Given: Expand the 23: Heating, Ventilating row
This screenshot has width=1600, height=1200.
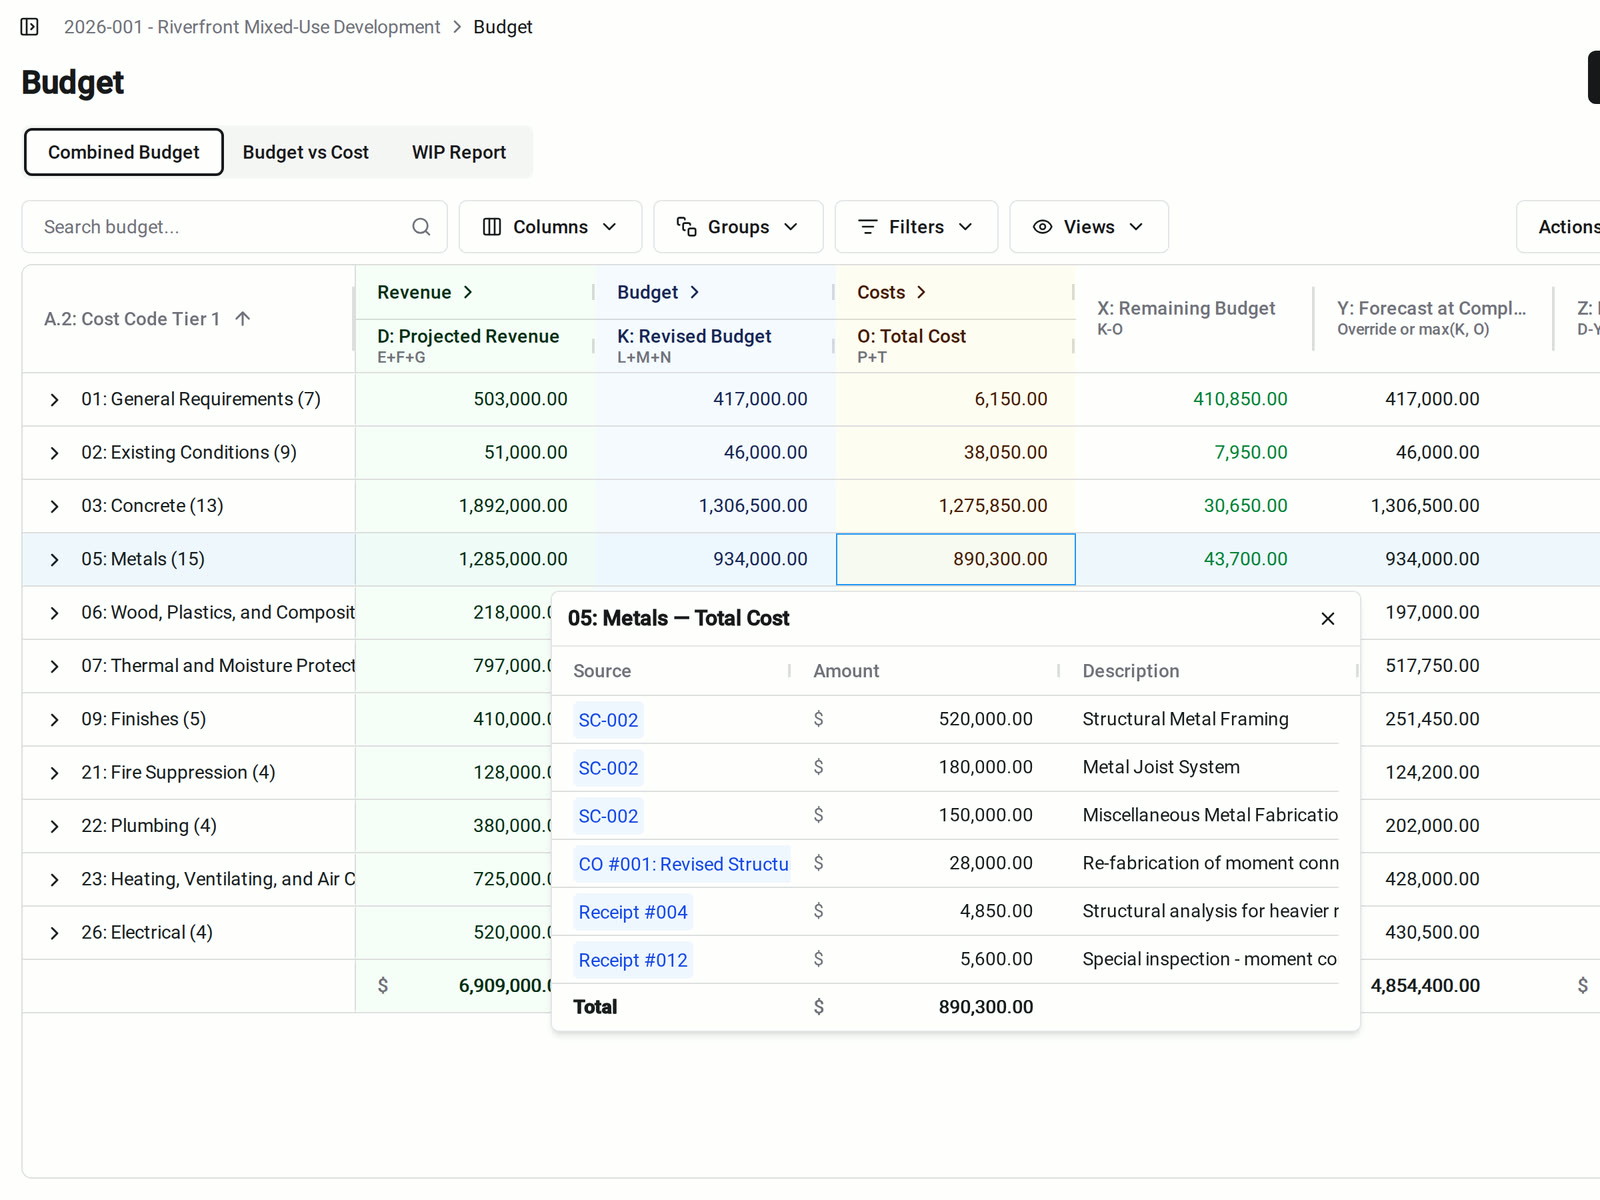Looking at the screenshot, I should [x=54, y=880].
